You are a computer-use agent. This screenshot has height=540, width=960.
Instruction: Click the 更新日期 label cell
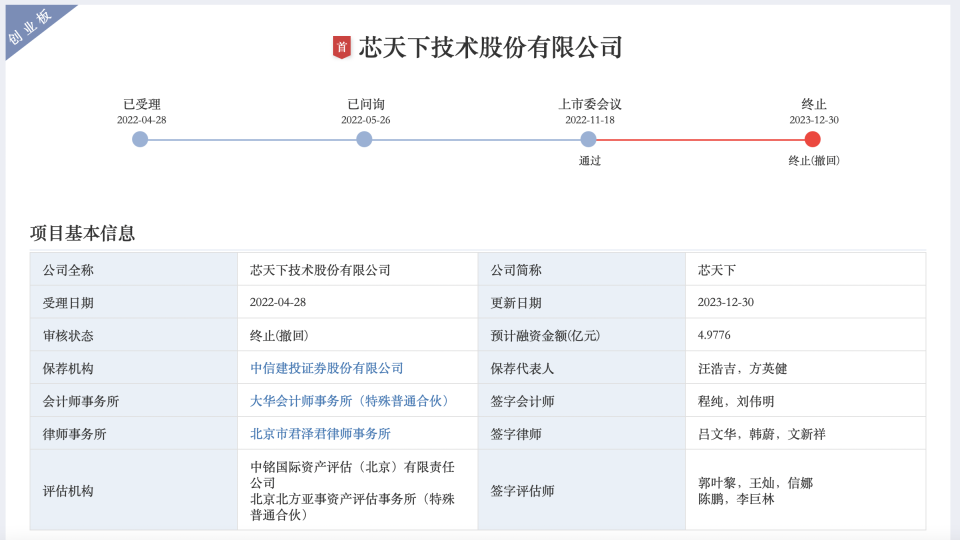pyautogui.click(x=582, y=302)
